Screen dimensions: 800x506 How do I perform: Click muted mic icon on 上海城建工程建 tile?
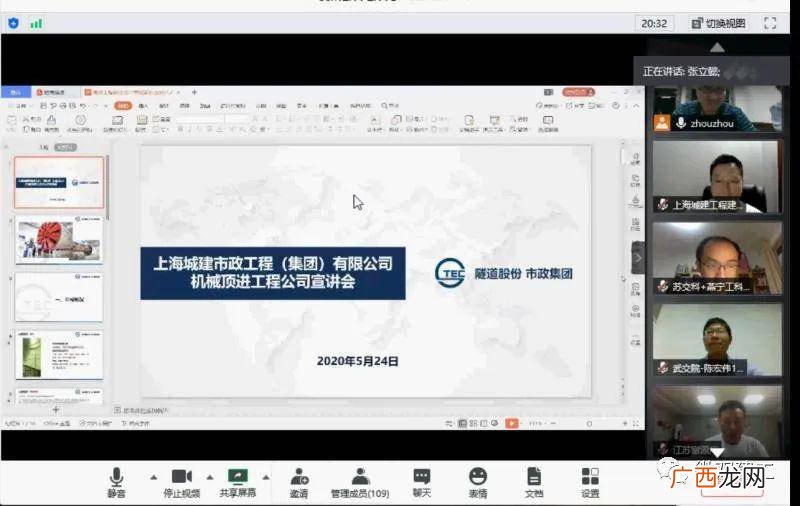(x=662, y=205)
